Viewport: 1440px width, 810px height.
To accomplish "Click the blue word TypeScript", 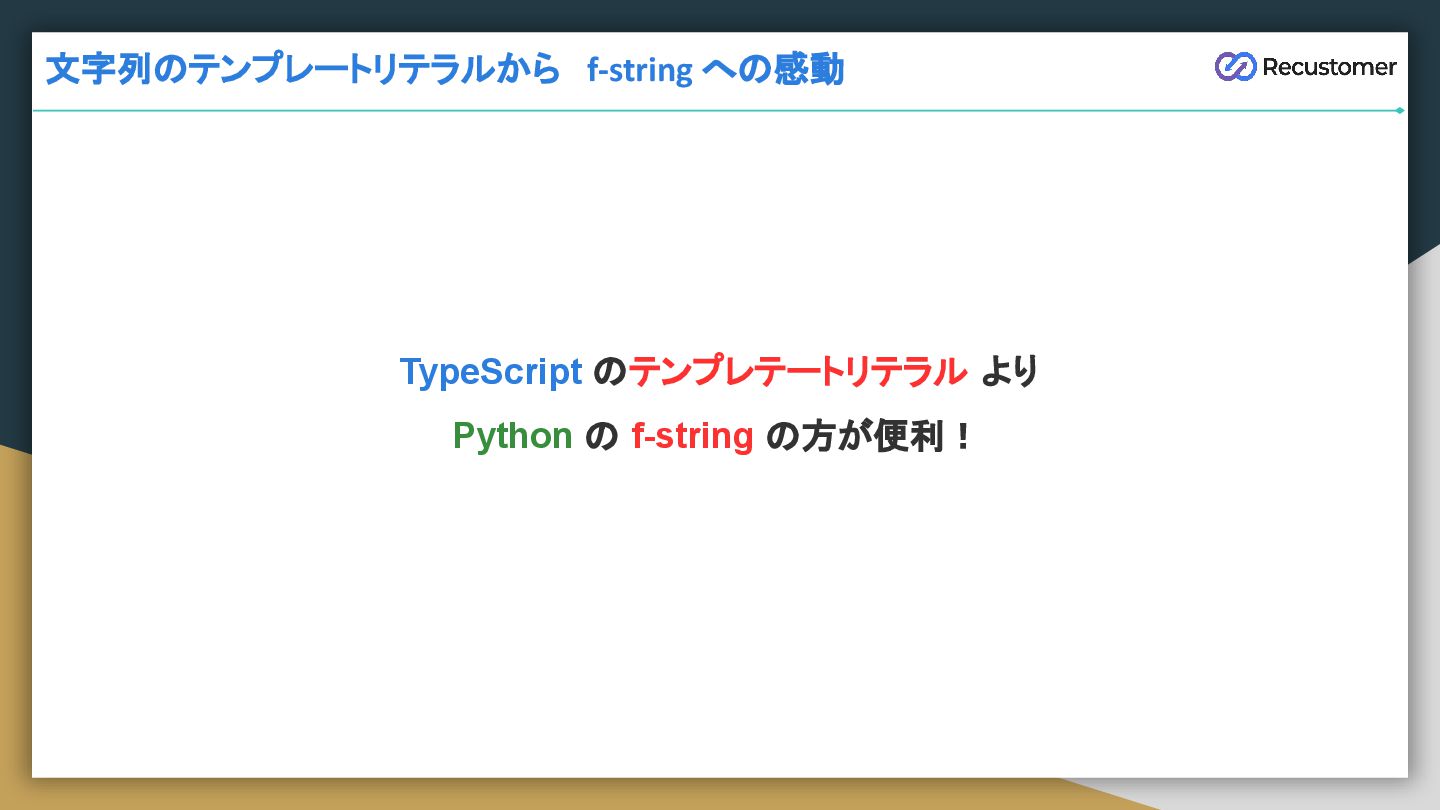I will click(x=491, y=371).
